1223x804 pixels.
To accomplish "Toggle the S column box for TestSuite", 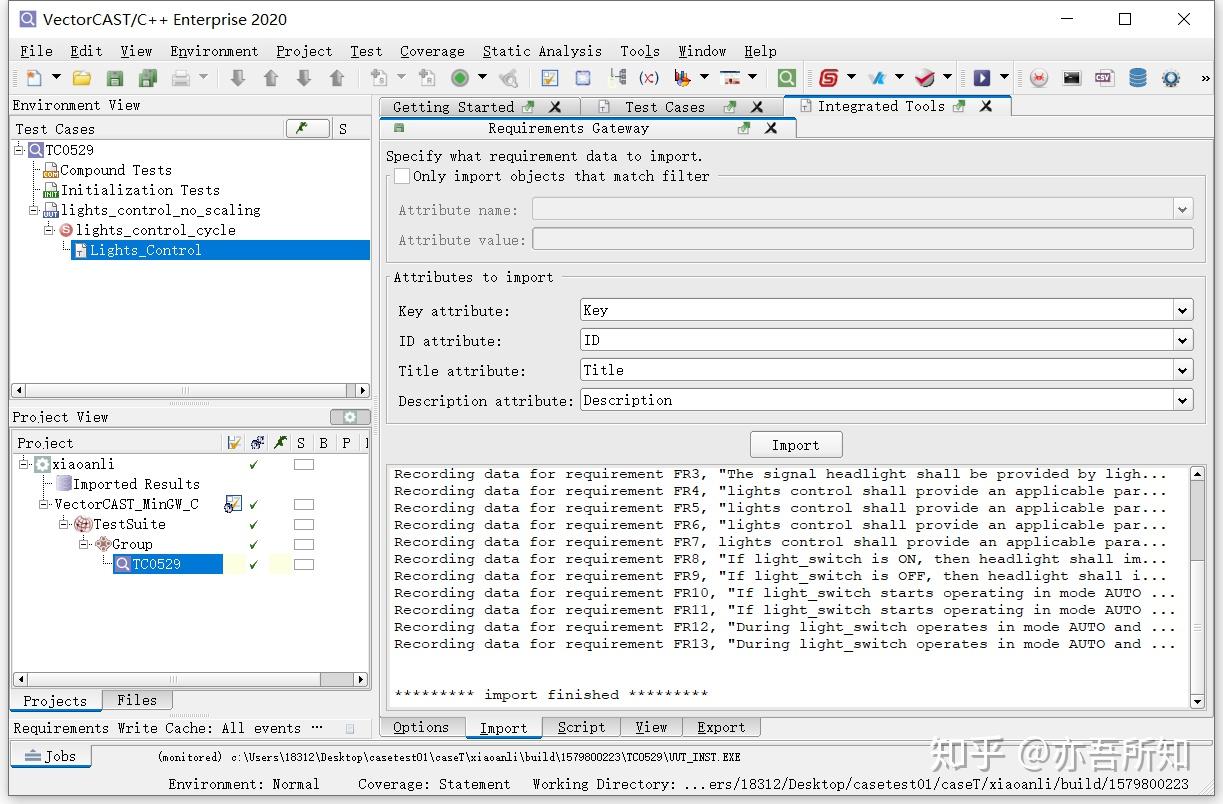I will [303, 525].
